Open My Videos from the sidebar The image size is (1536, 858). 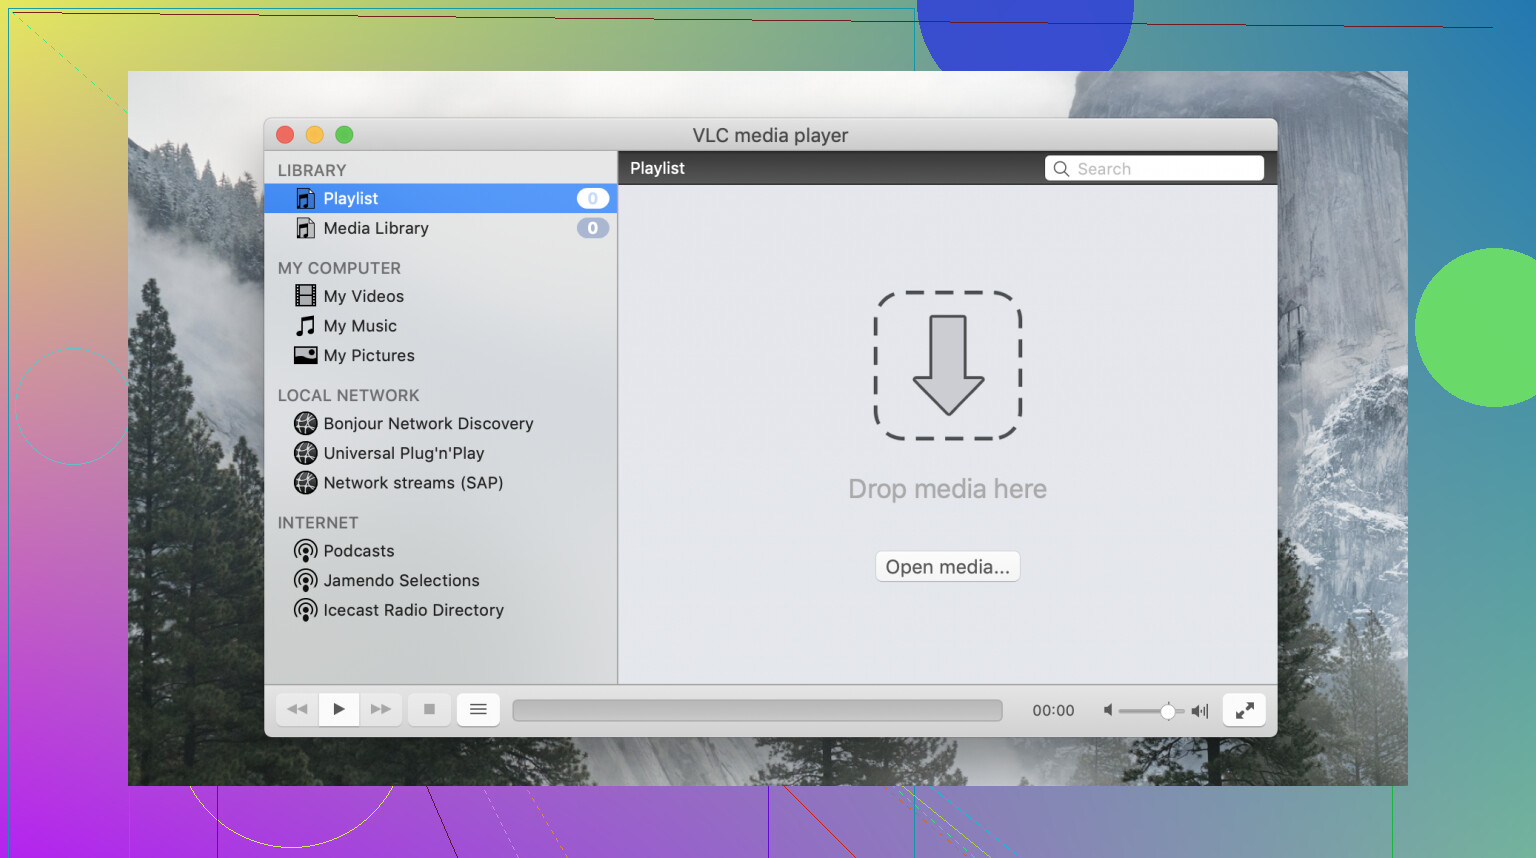(363, 296)
